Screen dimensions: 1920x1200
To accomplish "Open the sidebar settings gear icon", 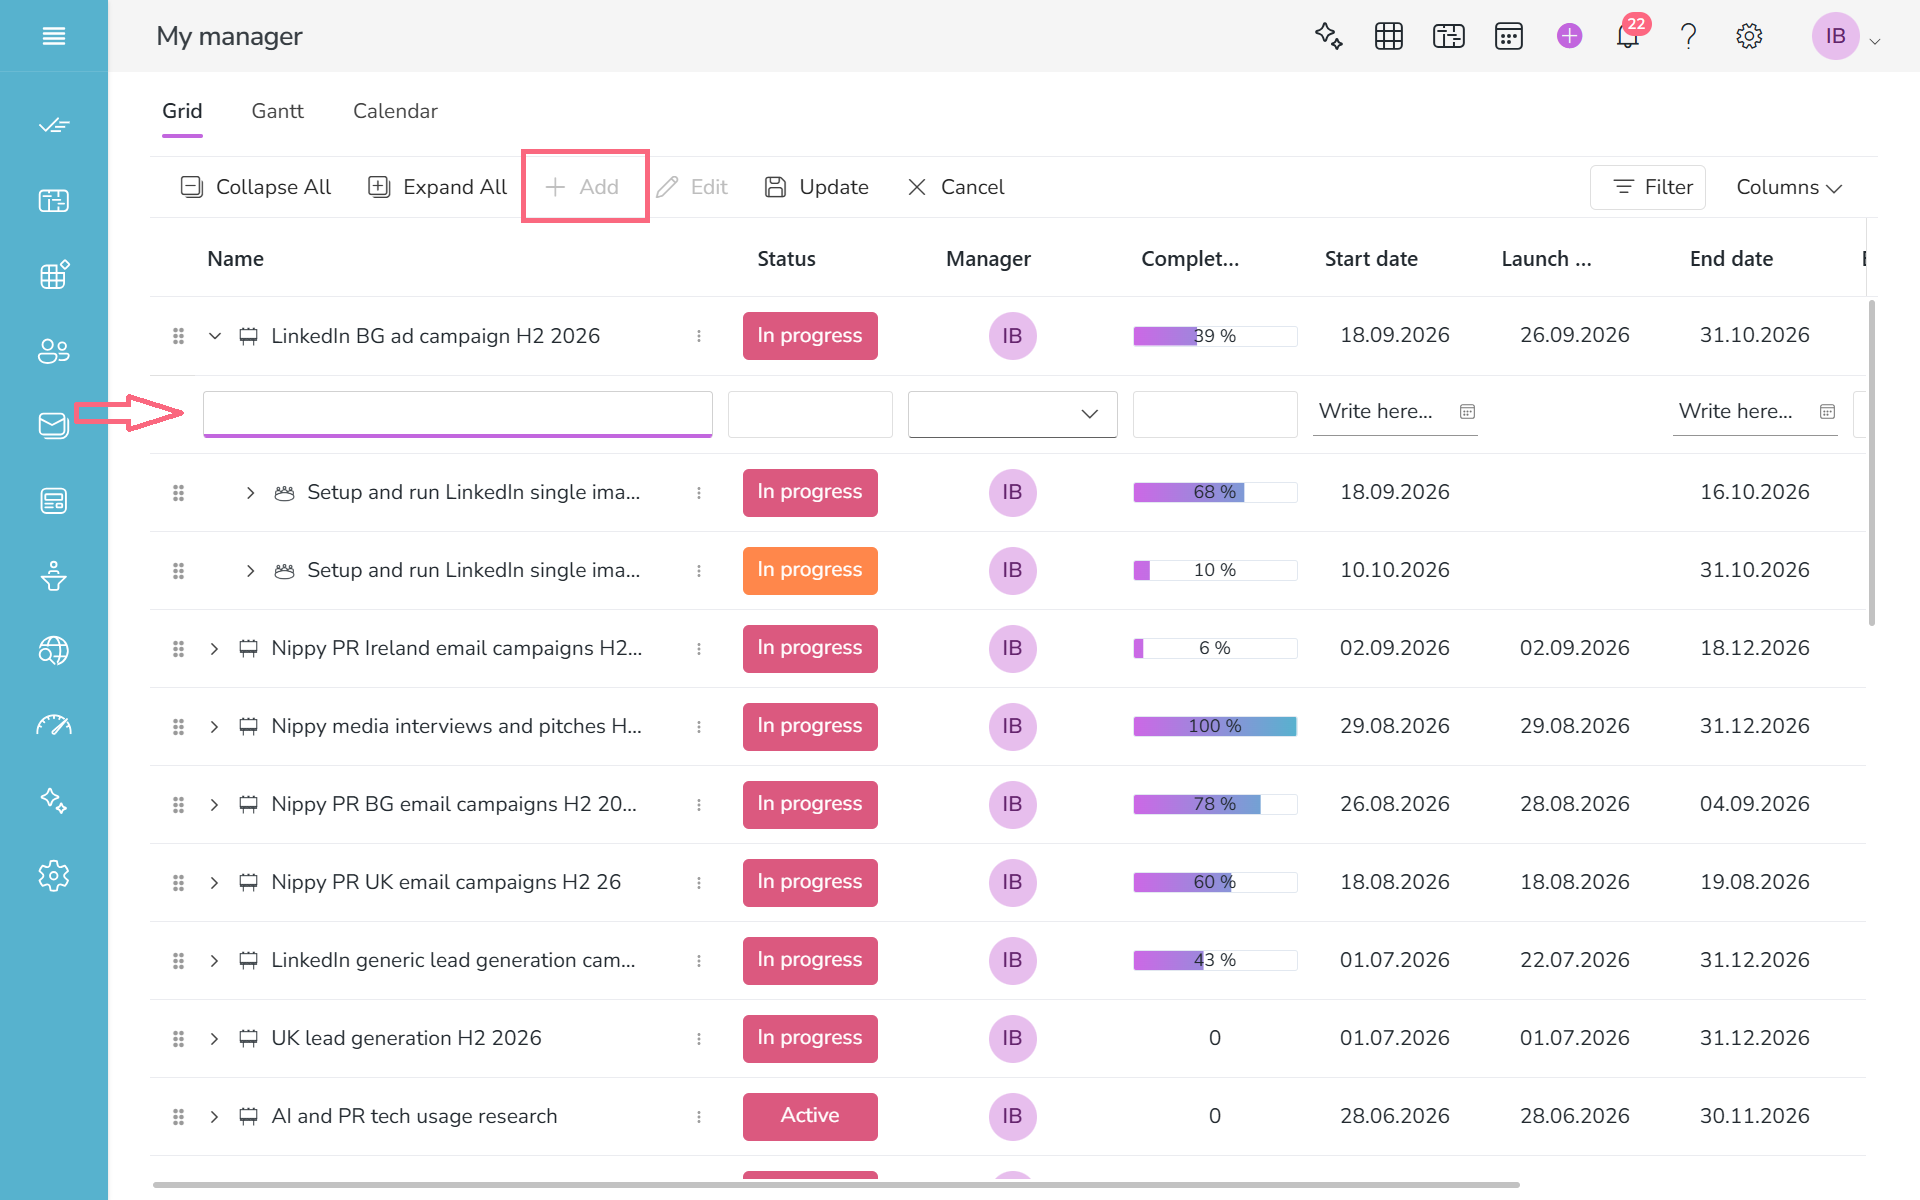I will coord(54,875).
